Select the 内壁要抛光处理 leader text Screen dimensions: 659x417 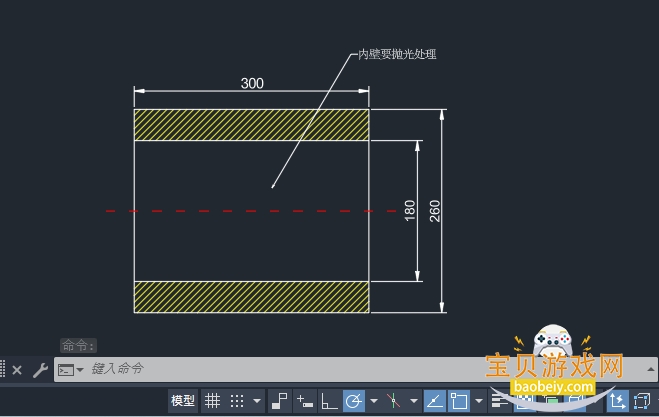pos(397,54)
